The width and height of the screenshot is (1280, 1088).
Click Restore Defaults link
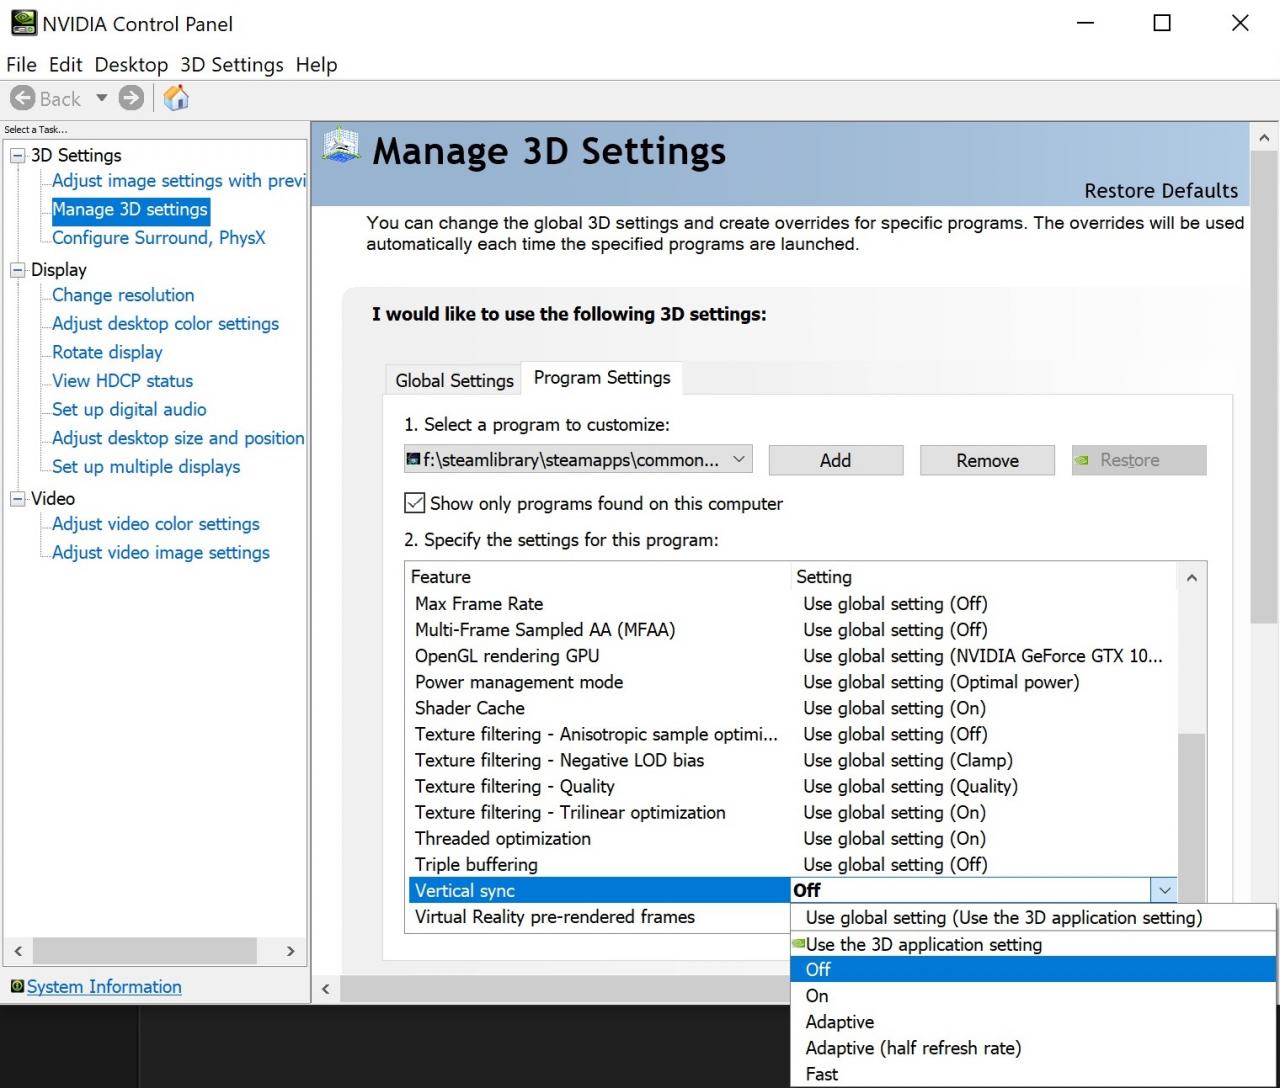pos(1160,191)
